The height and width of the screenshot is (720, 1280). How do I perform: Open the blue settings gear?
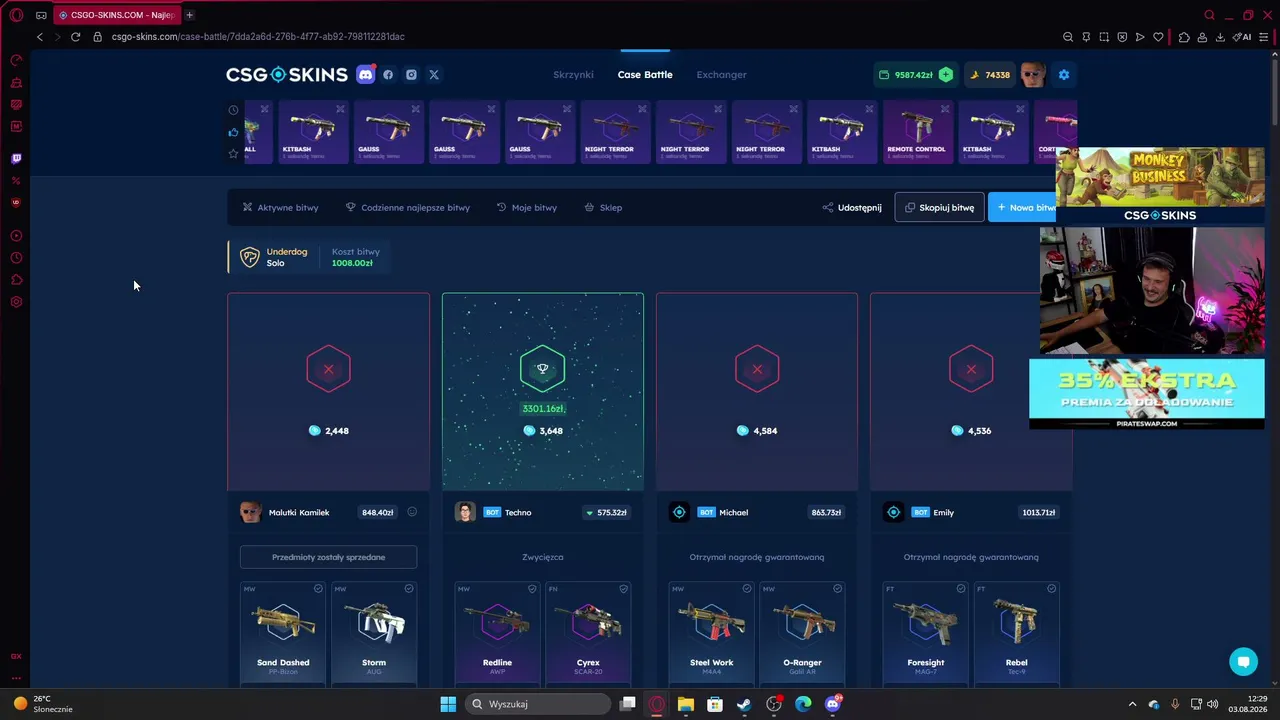(x=1064, y=74)
